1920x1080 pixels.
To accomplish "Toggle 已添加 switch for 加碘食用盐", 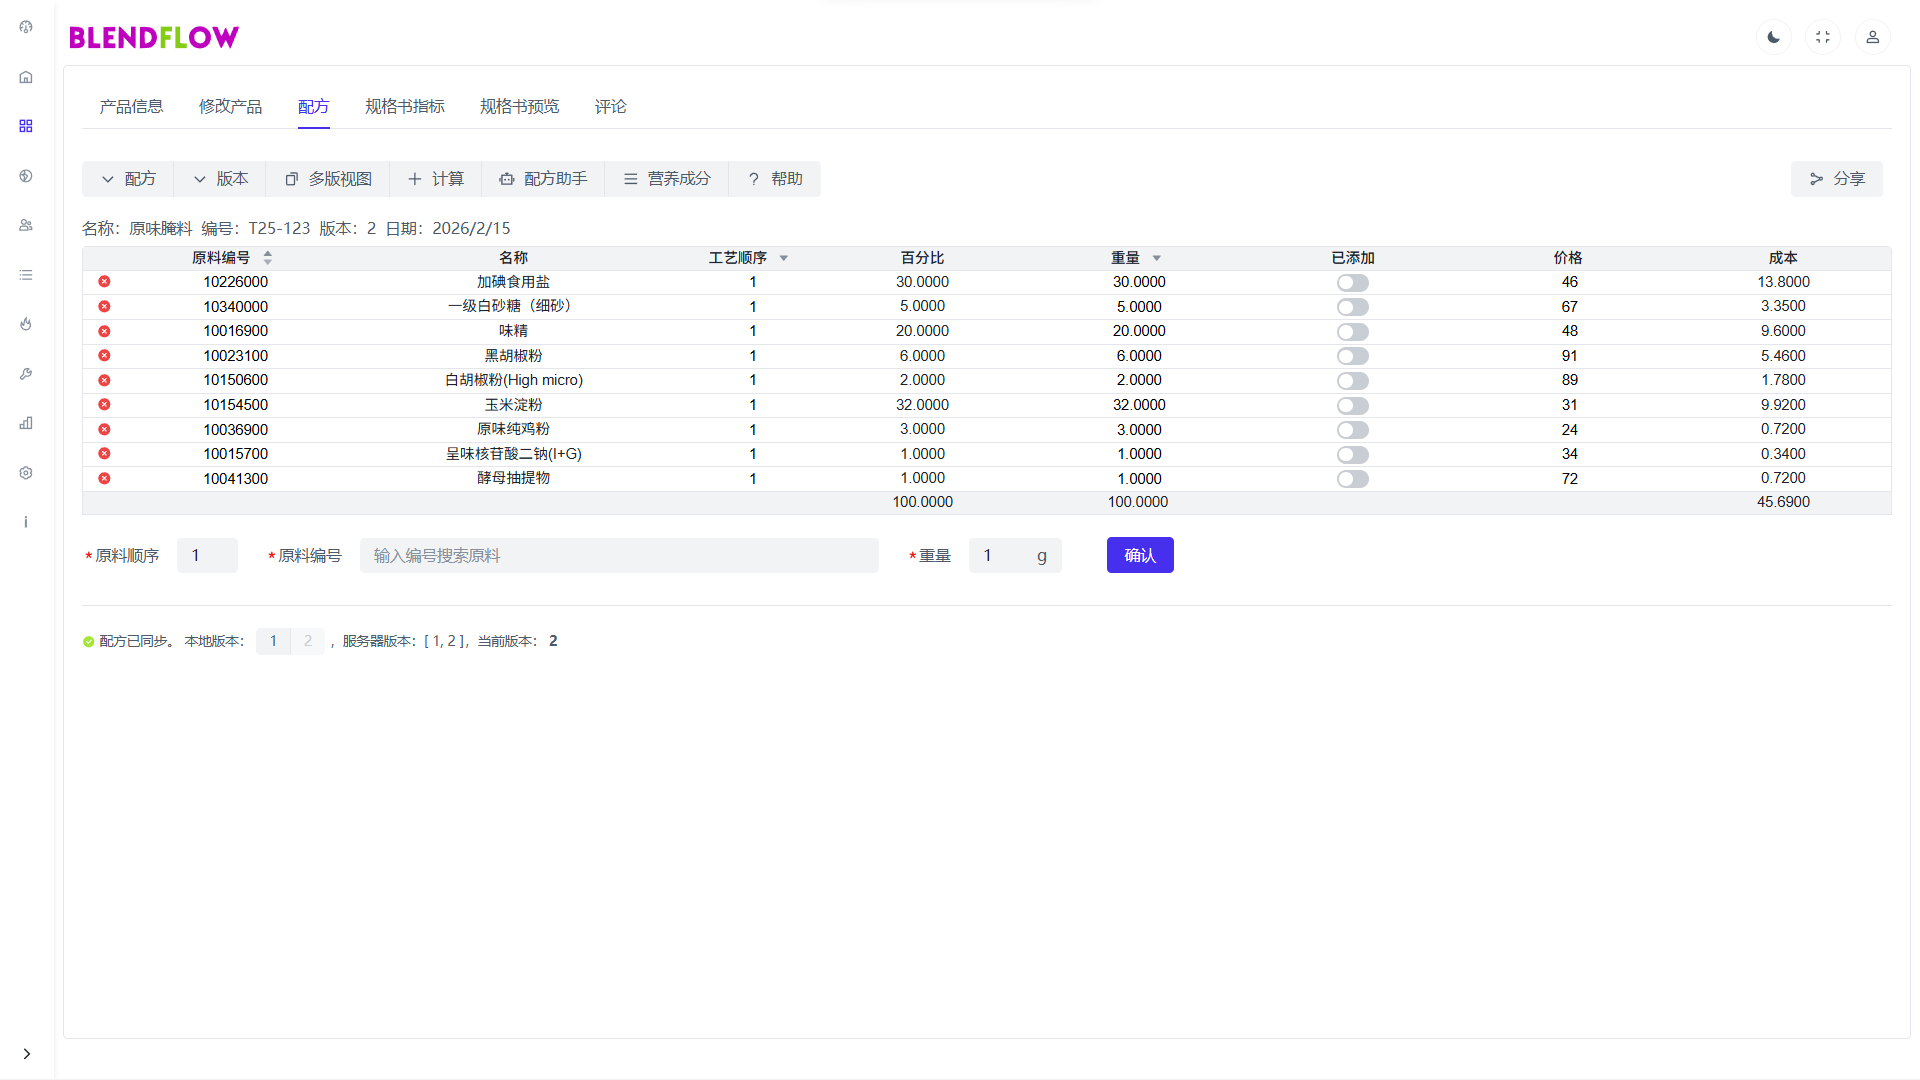I will pyautogui.click(x=1352, y=283).
